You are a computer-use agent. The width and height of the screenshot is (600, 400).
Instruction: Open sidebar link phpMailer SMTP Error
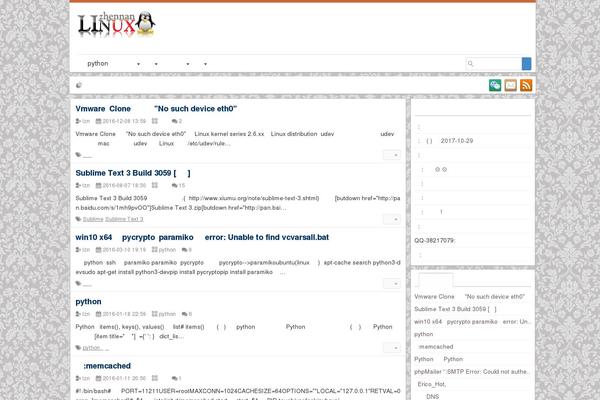472,372
